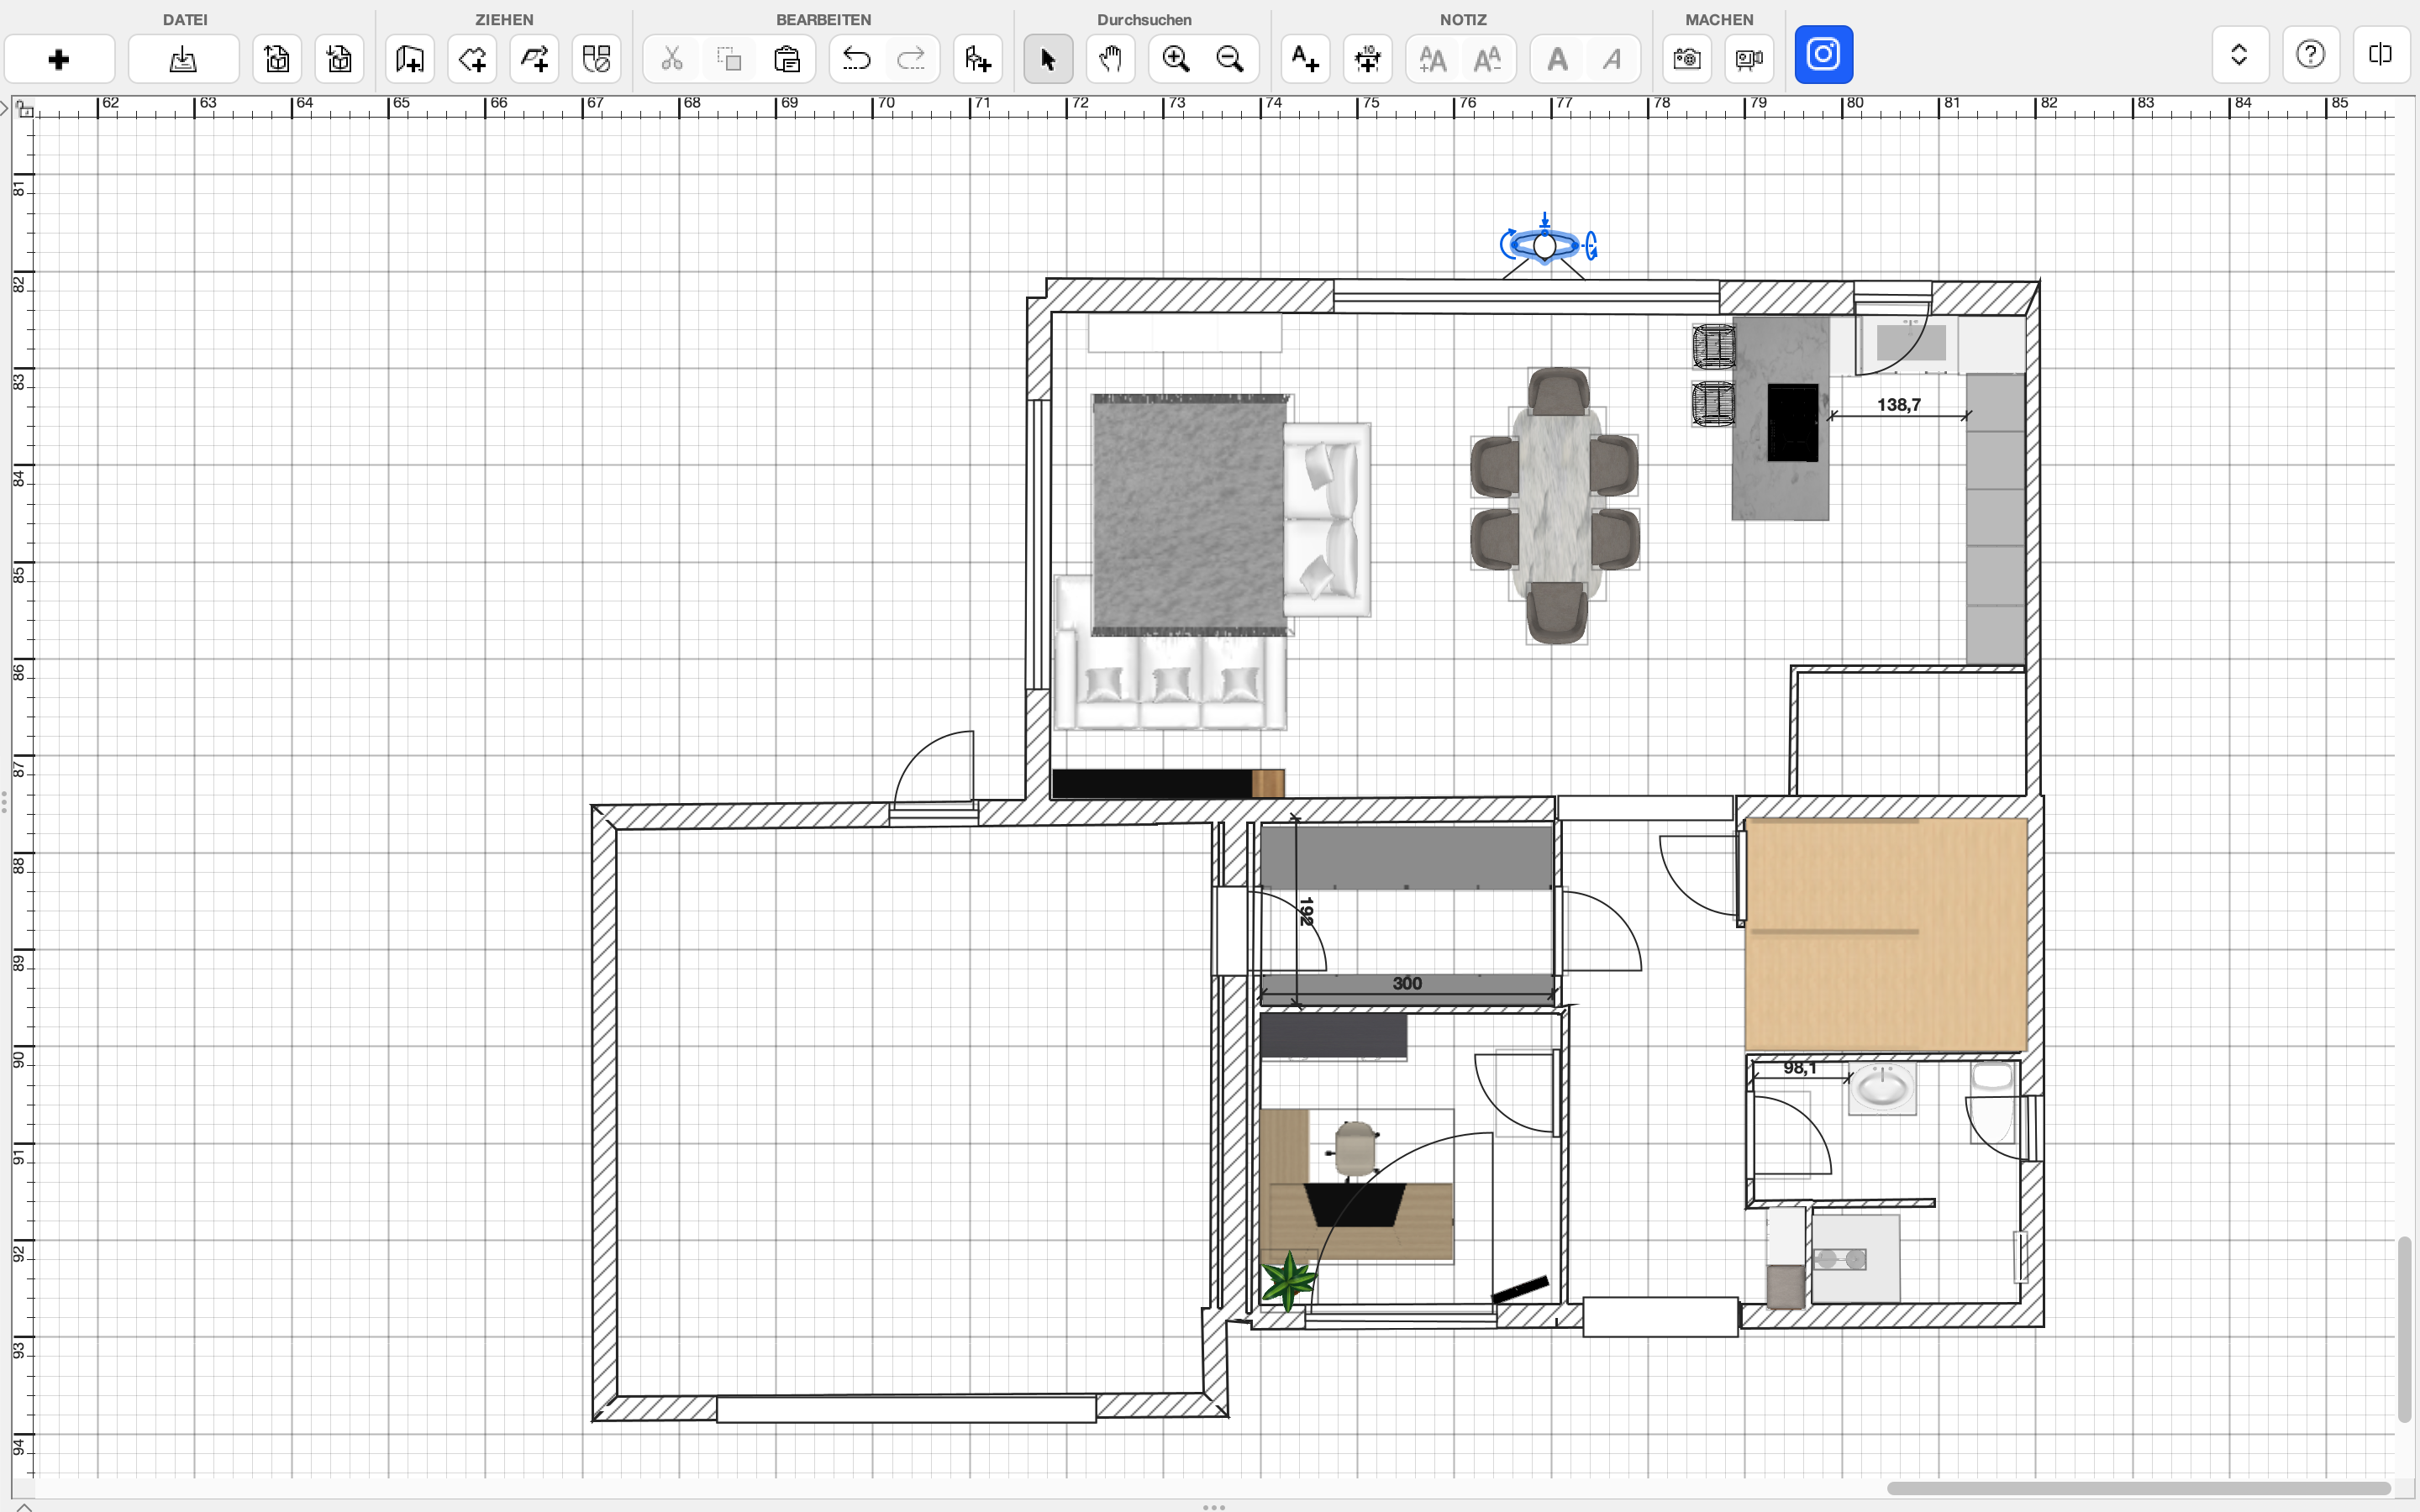Image resolution: width=2420 pixels, height=1512 pixels.
Task: Expand the bottom-left chevron panel handle
Action: 24,1505
